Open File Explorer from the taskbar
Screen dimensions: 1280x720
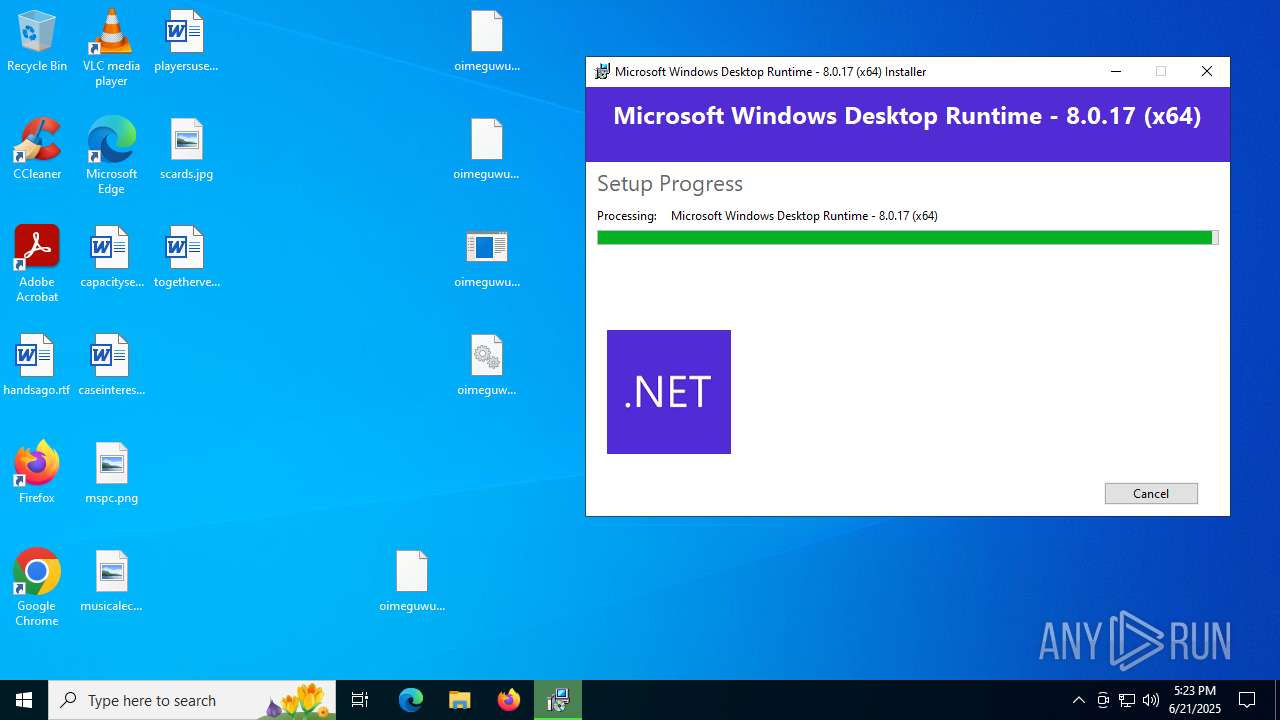(460, 700)
